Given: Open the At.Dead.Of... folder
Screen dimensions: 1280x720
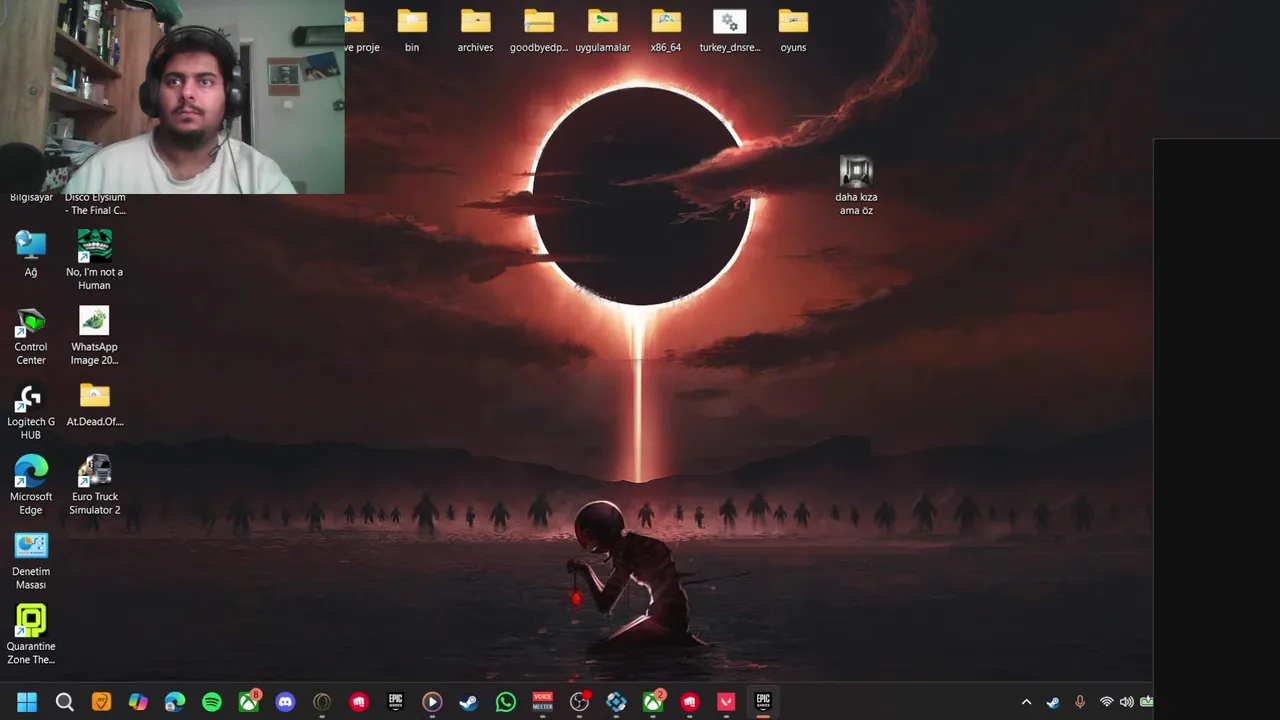Looking at the screenshot, I should click(95, 405).
